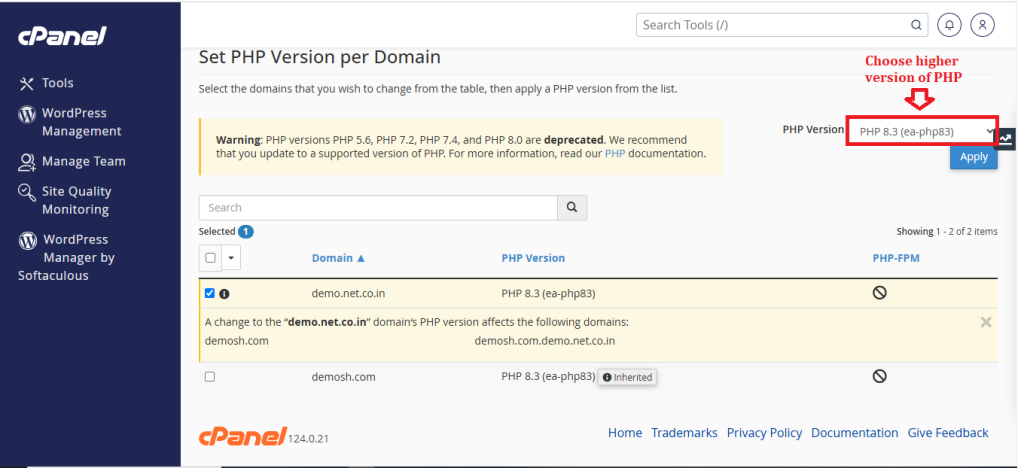Open the user account icon
This screenshot has height=468, width=1024.
click(x=982, y=25)
